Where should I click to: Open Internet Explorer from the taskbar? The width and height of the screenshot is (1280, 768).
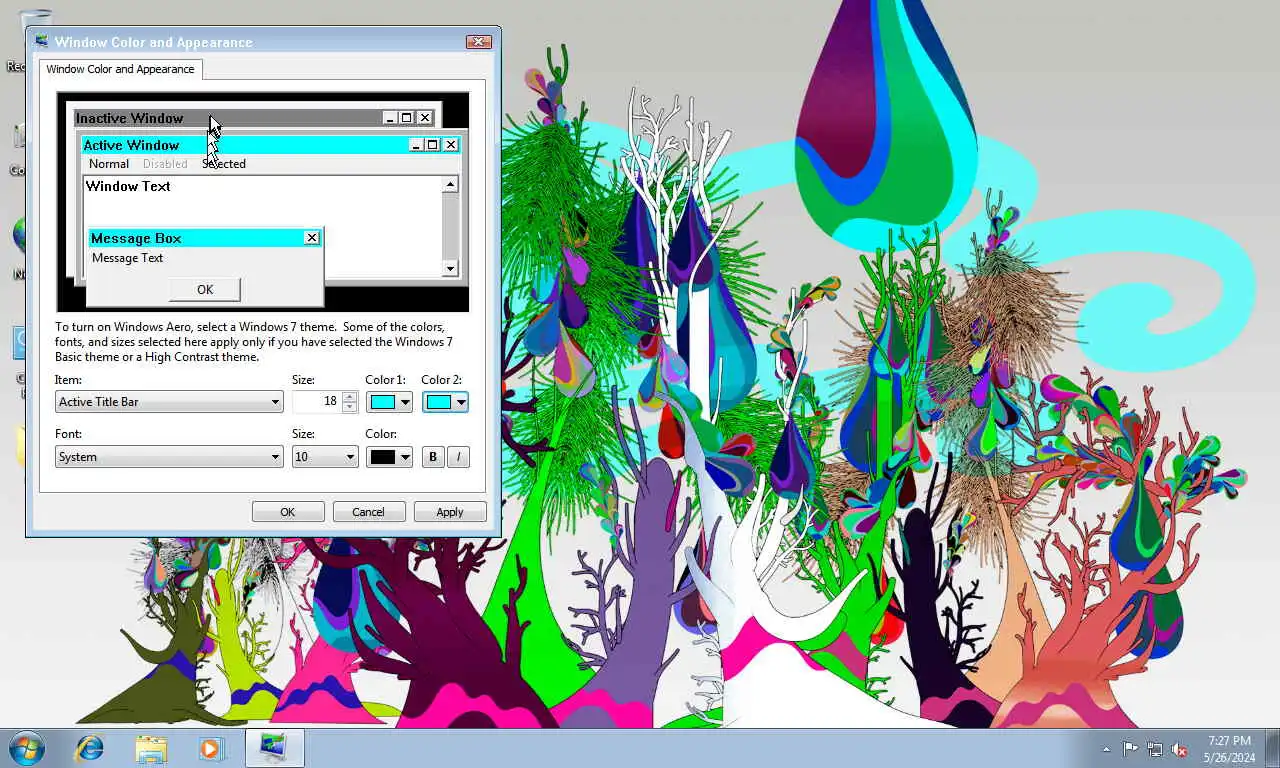(90, 748)
